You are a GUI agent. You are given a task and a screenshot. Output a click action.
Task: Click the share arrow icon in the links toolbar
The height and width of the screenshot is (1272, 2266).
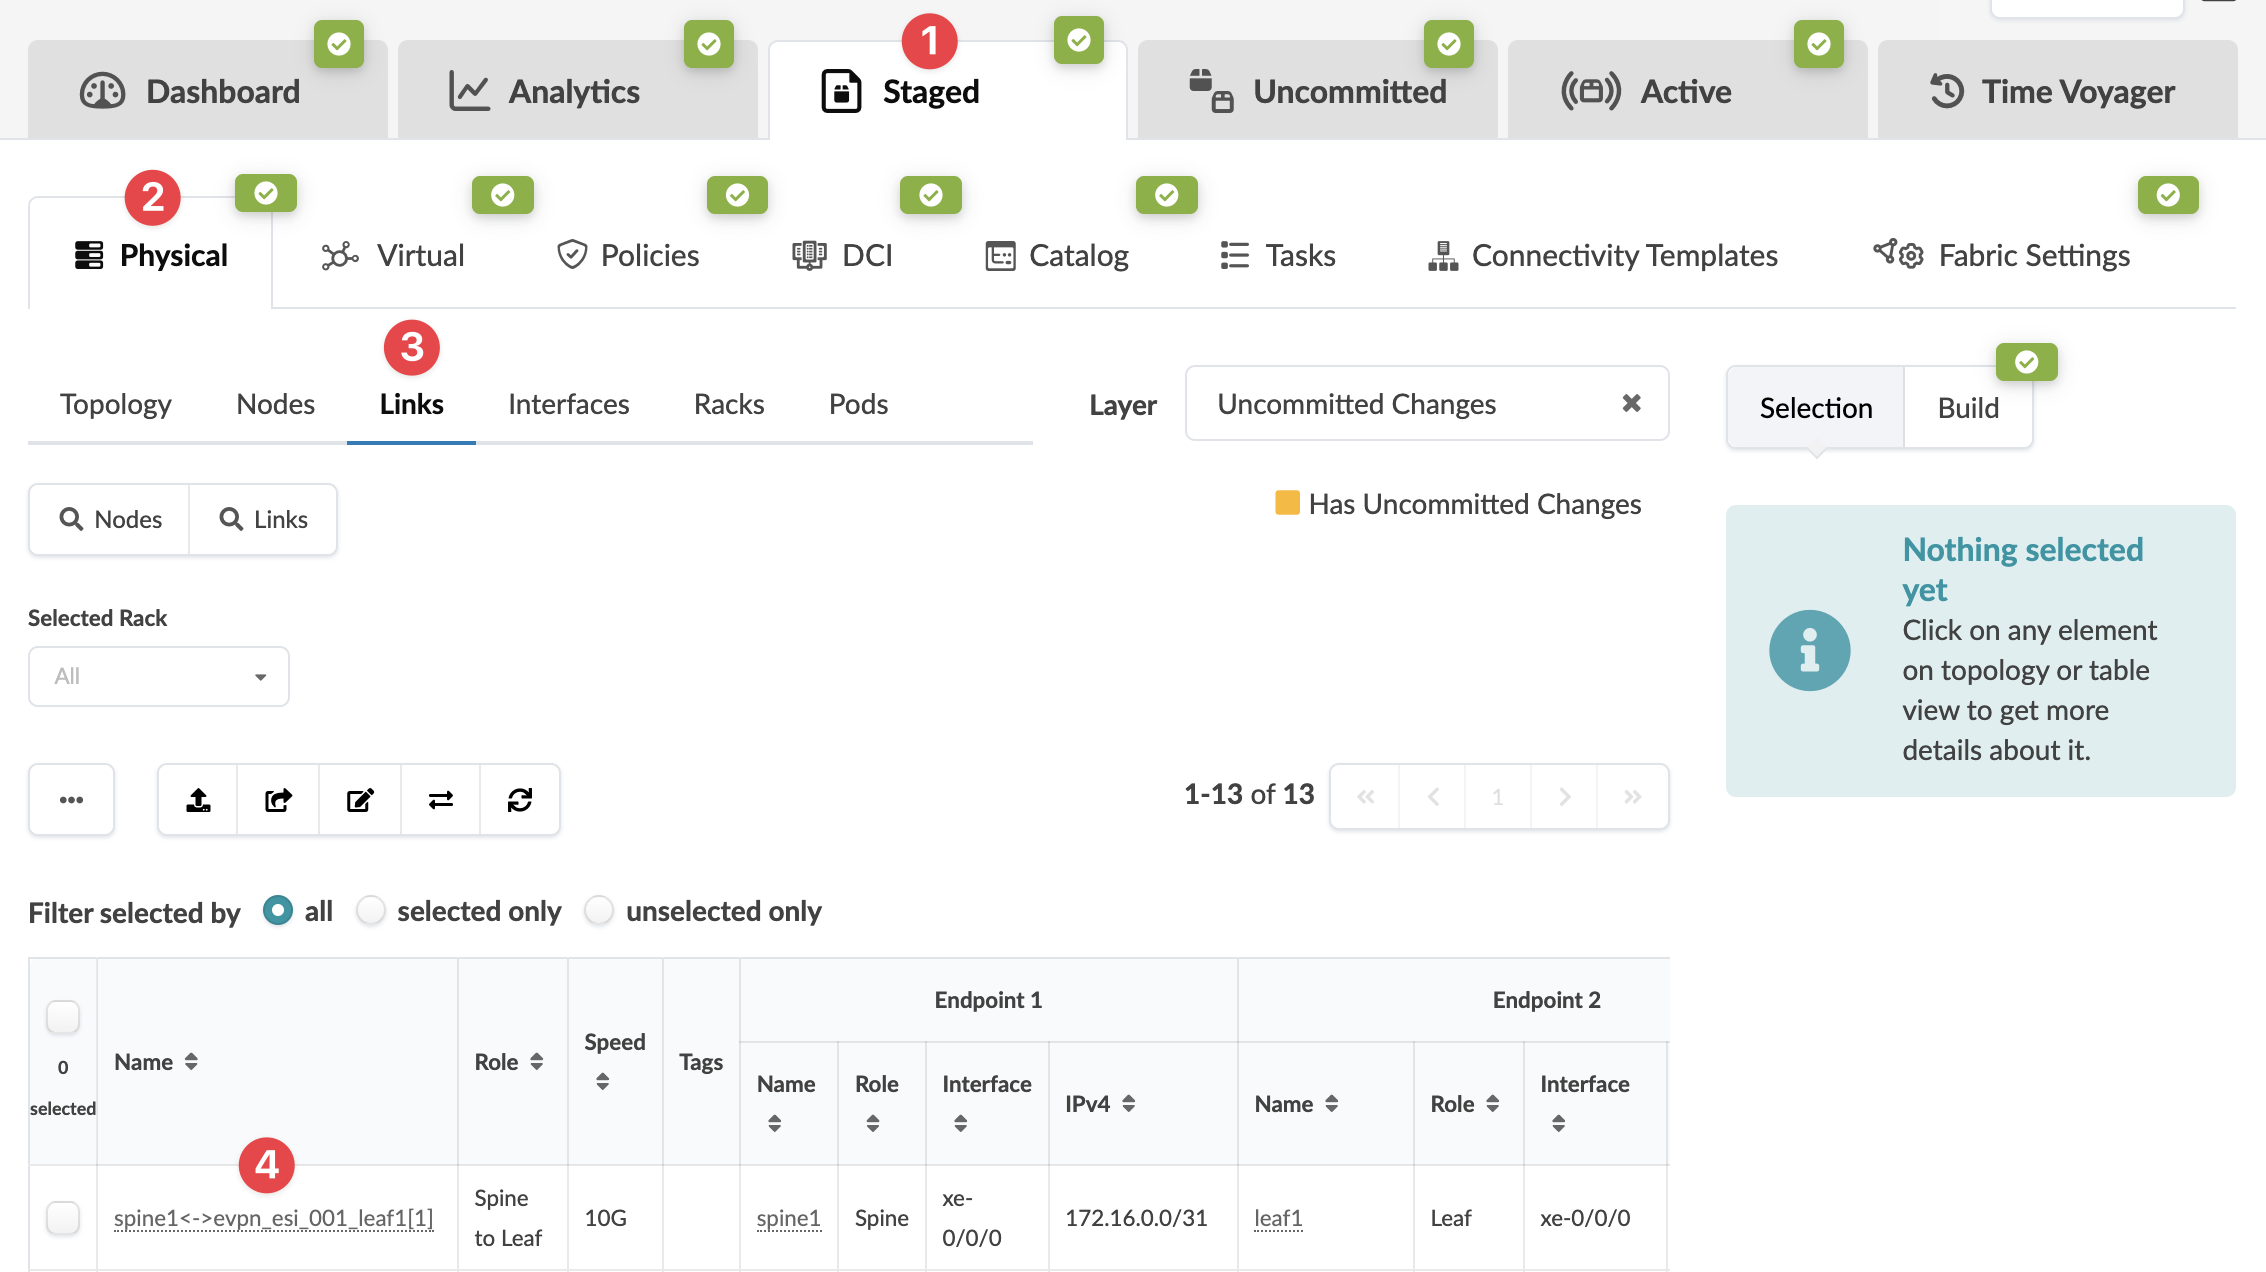click(x=278, y=799)
